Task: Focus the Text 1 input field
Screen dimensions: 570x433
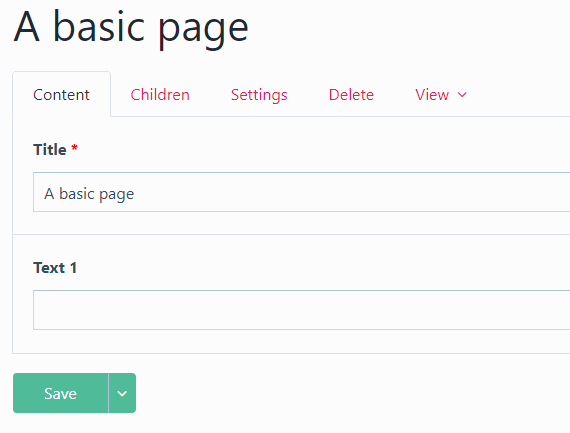Action: coord(301,310)
